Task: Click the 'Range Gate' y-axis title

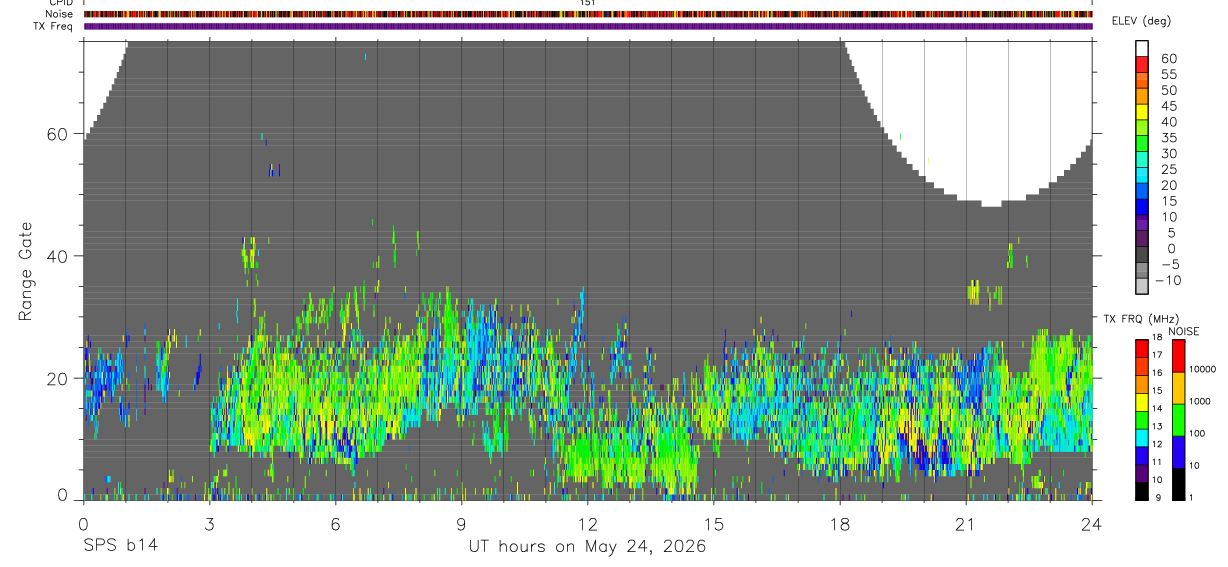Action: 25,271
